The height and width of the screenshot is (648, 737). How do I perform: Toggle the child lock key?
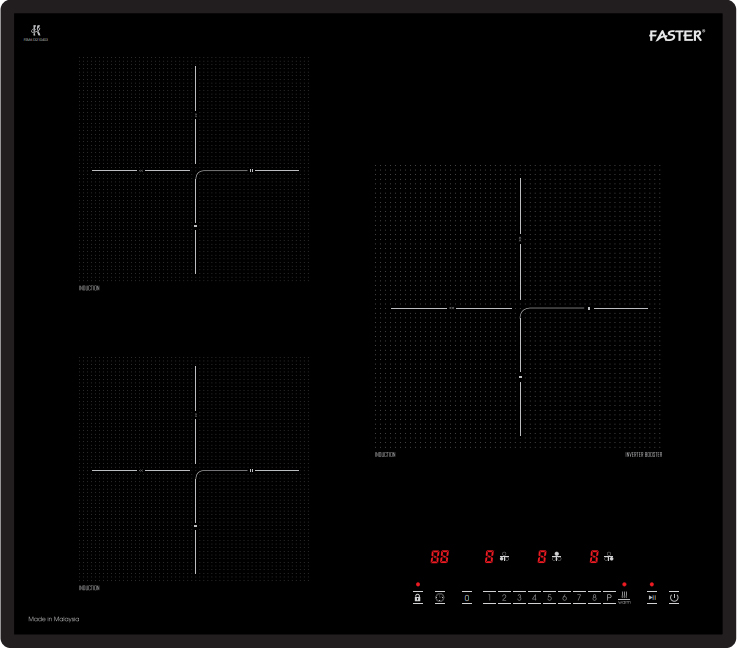pyautogui.click(x=417, y=598)
